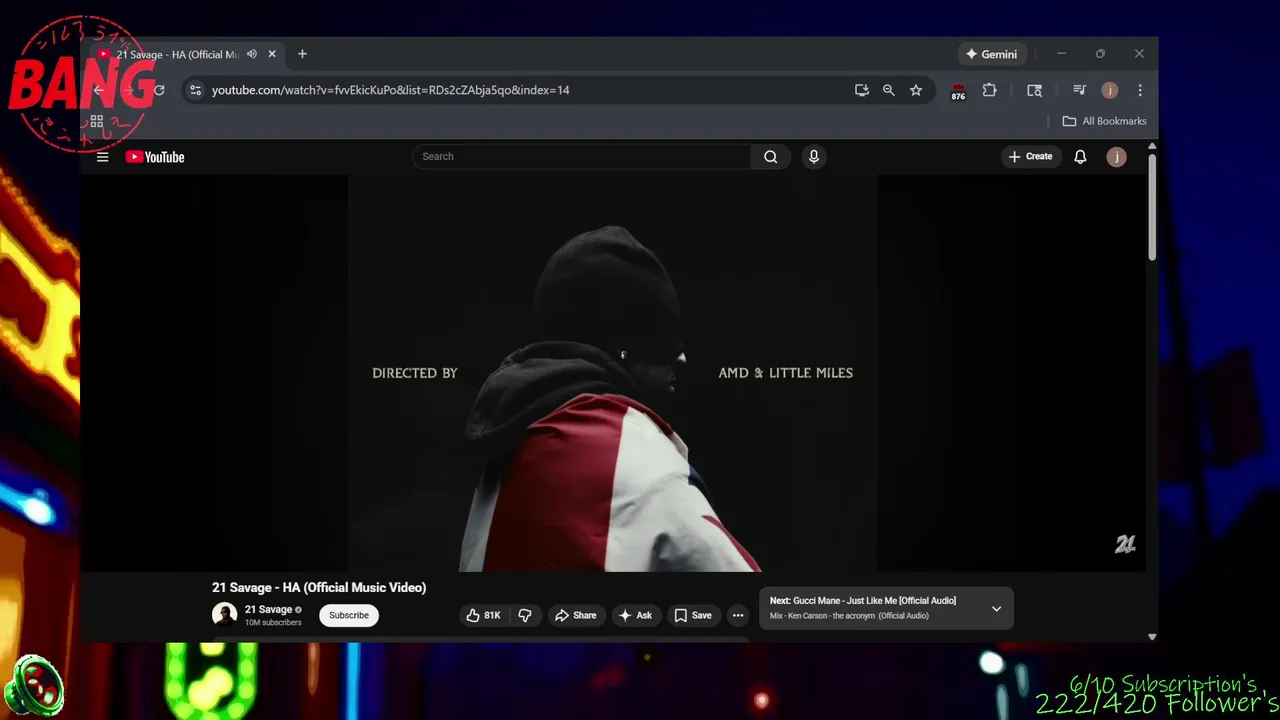1280x720 pixels.
Task: Click the install app icon in address bar
Action: 862,90
